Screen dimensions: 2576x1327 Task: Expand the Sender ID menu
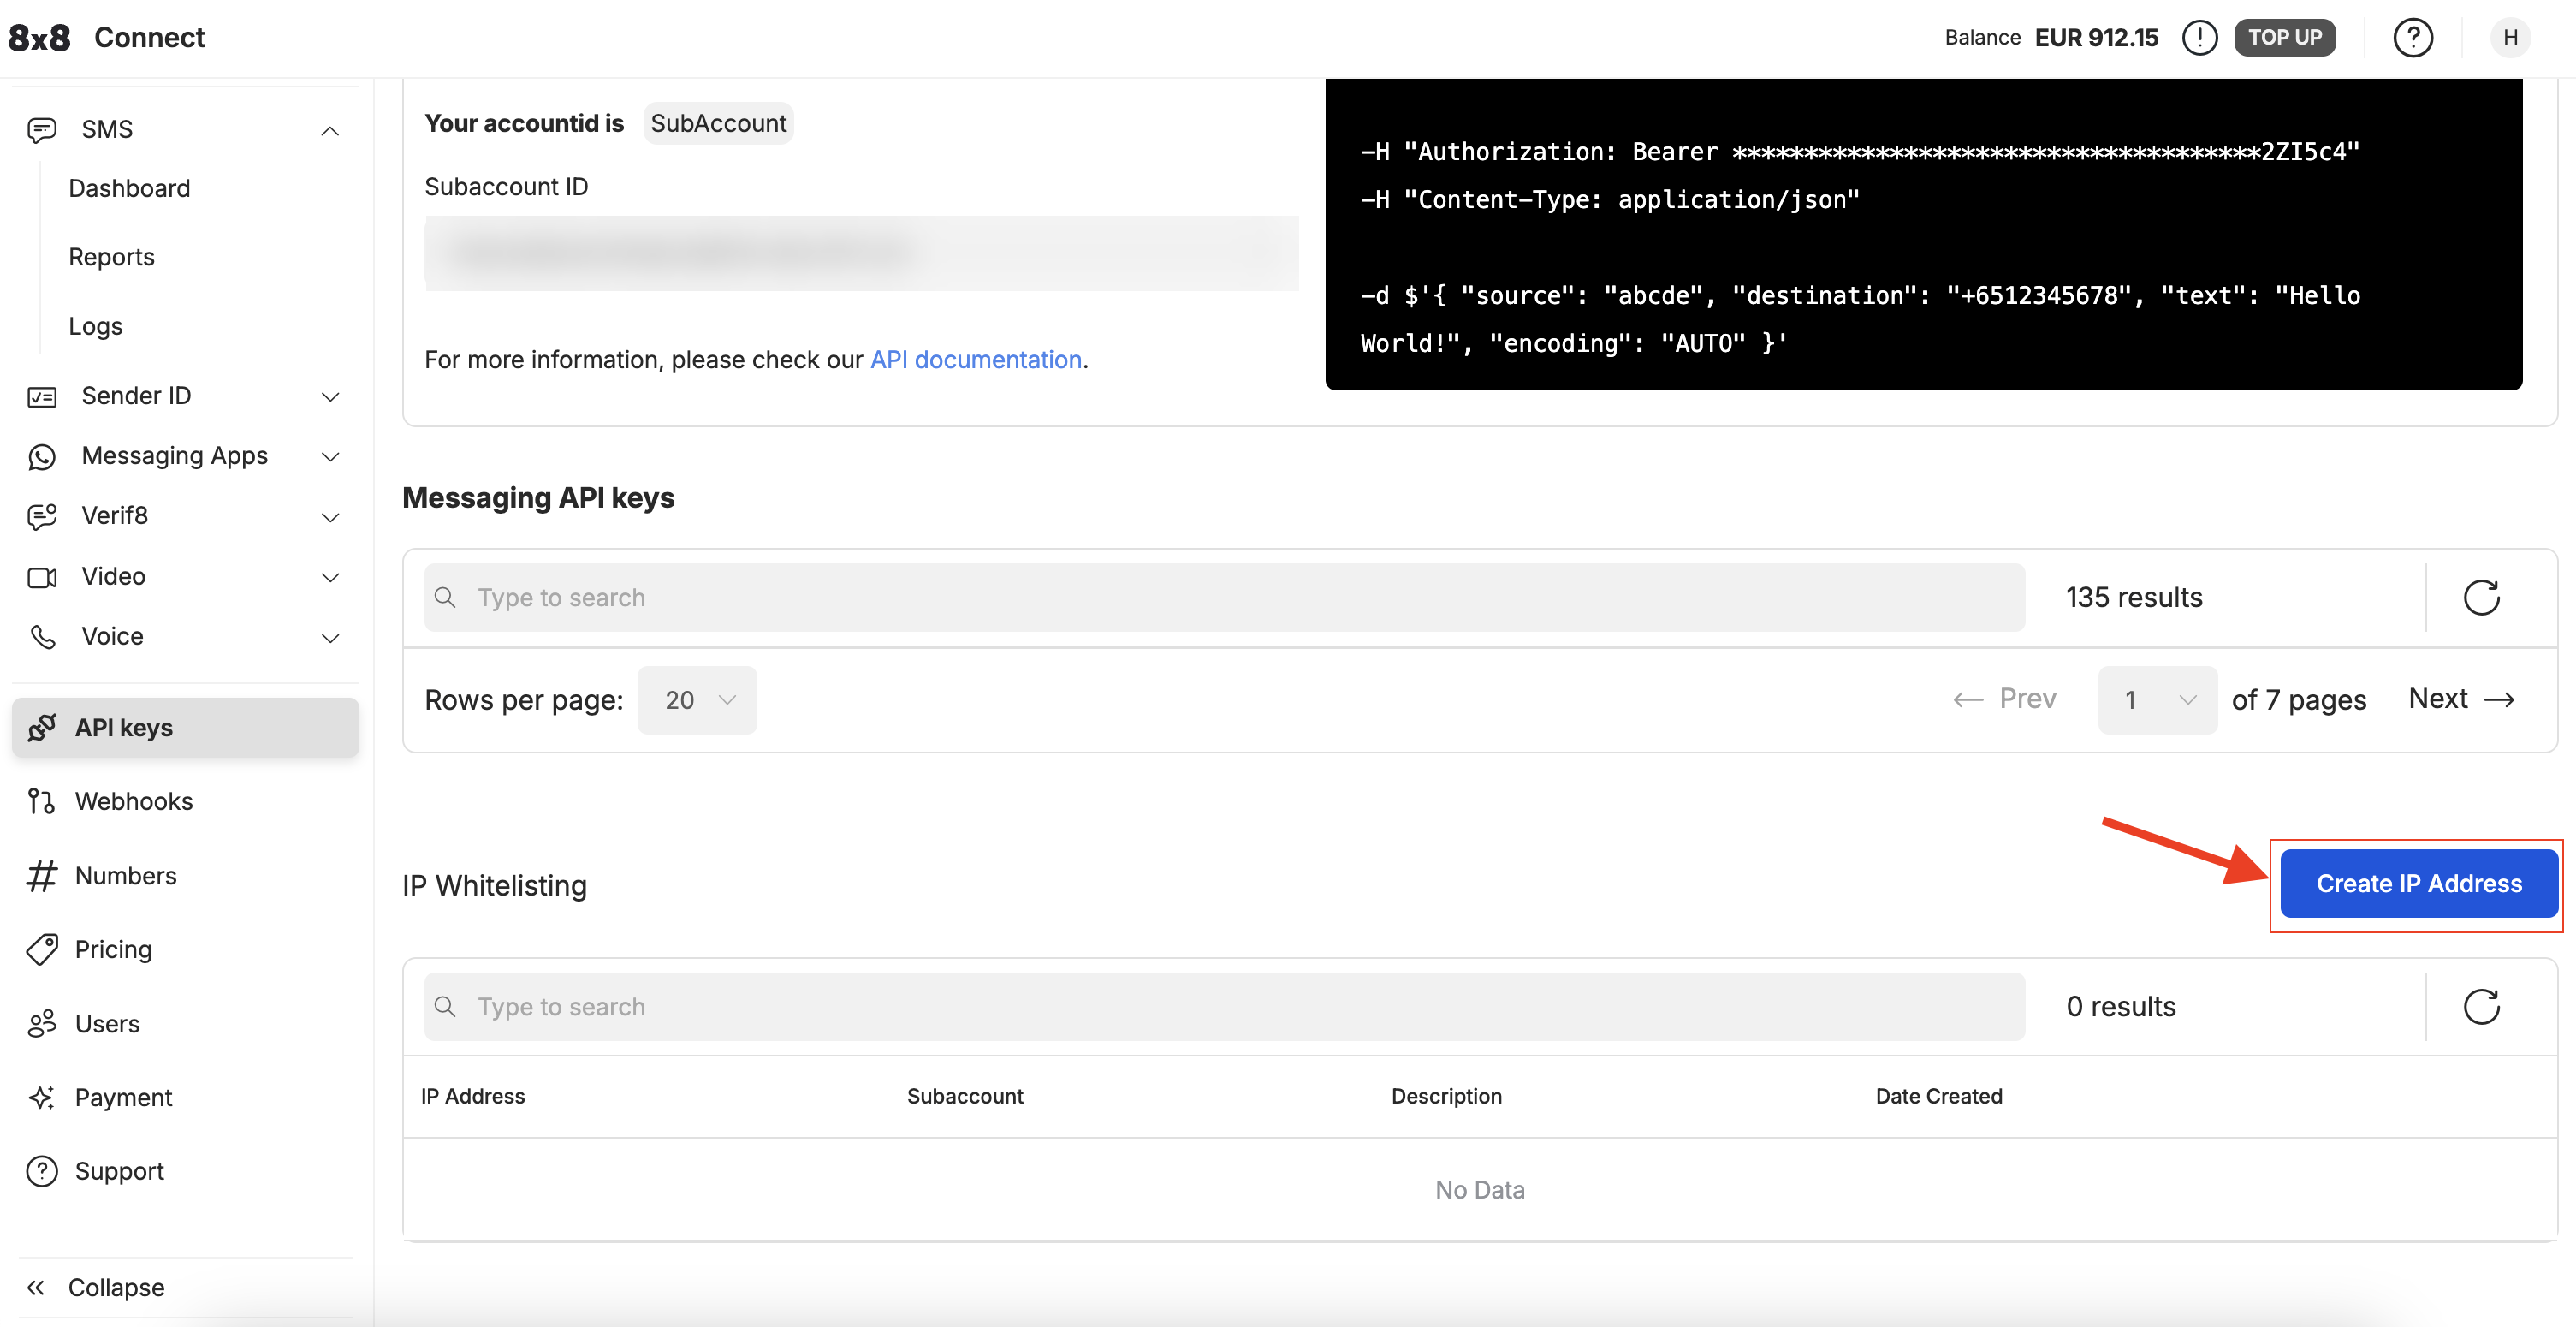coord(329,396)
